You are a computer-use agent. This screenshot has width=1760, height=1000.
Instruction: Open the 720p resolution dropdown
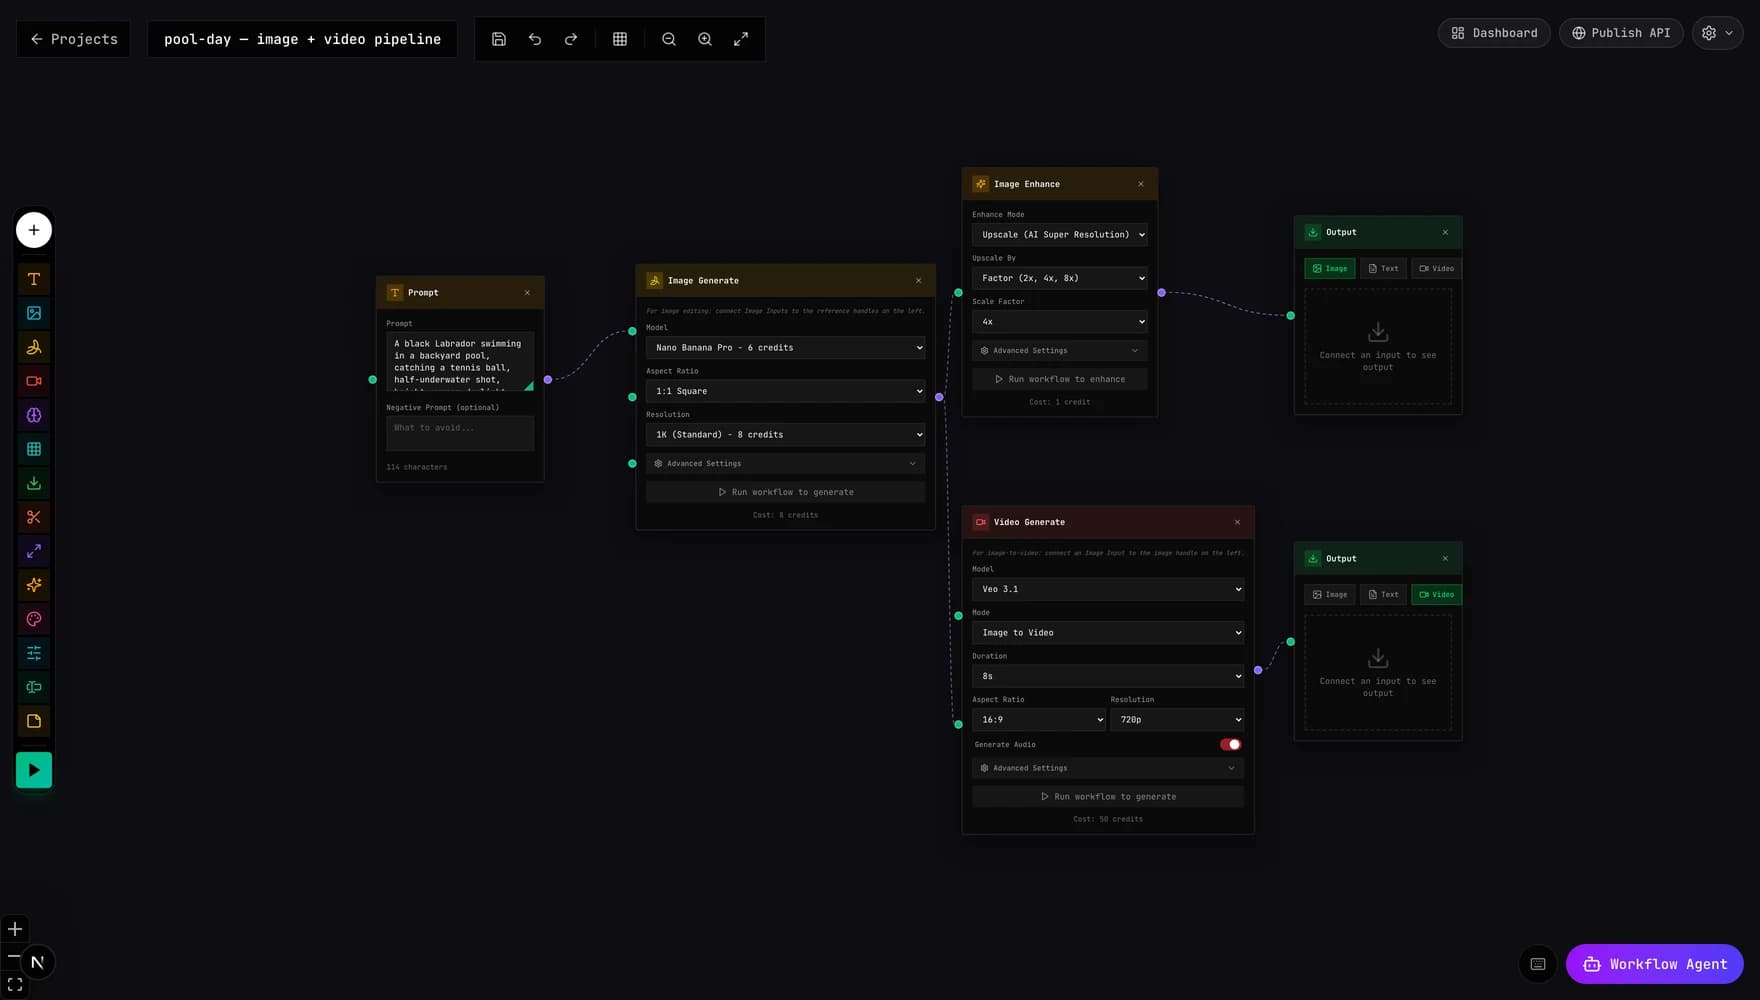click(x=1177, y=719)
